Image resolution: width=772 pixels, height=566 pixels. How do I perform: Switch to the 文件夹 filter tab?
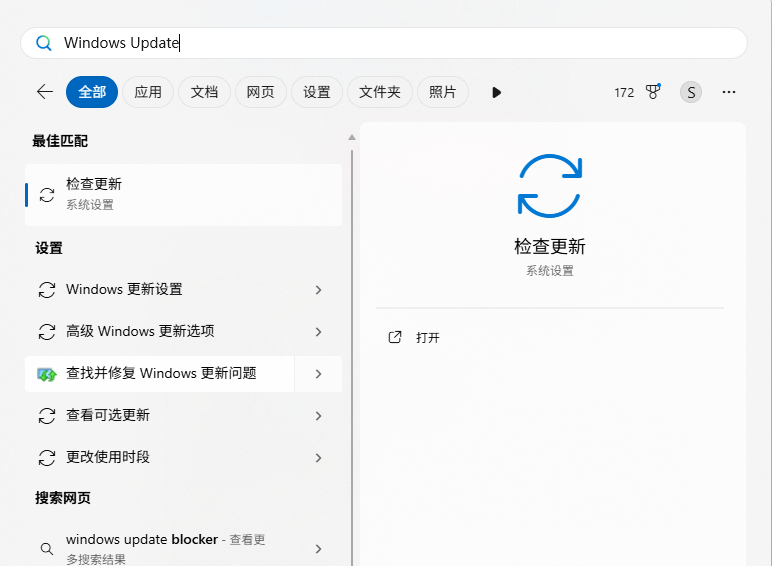pyautogui.click(x=380, y=92)
